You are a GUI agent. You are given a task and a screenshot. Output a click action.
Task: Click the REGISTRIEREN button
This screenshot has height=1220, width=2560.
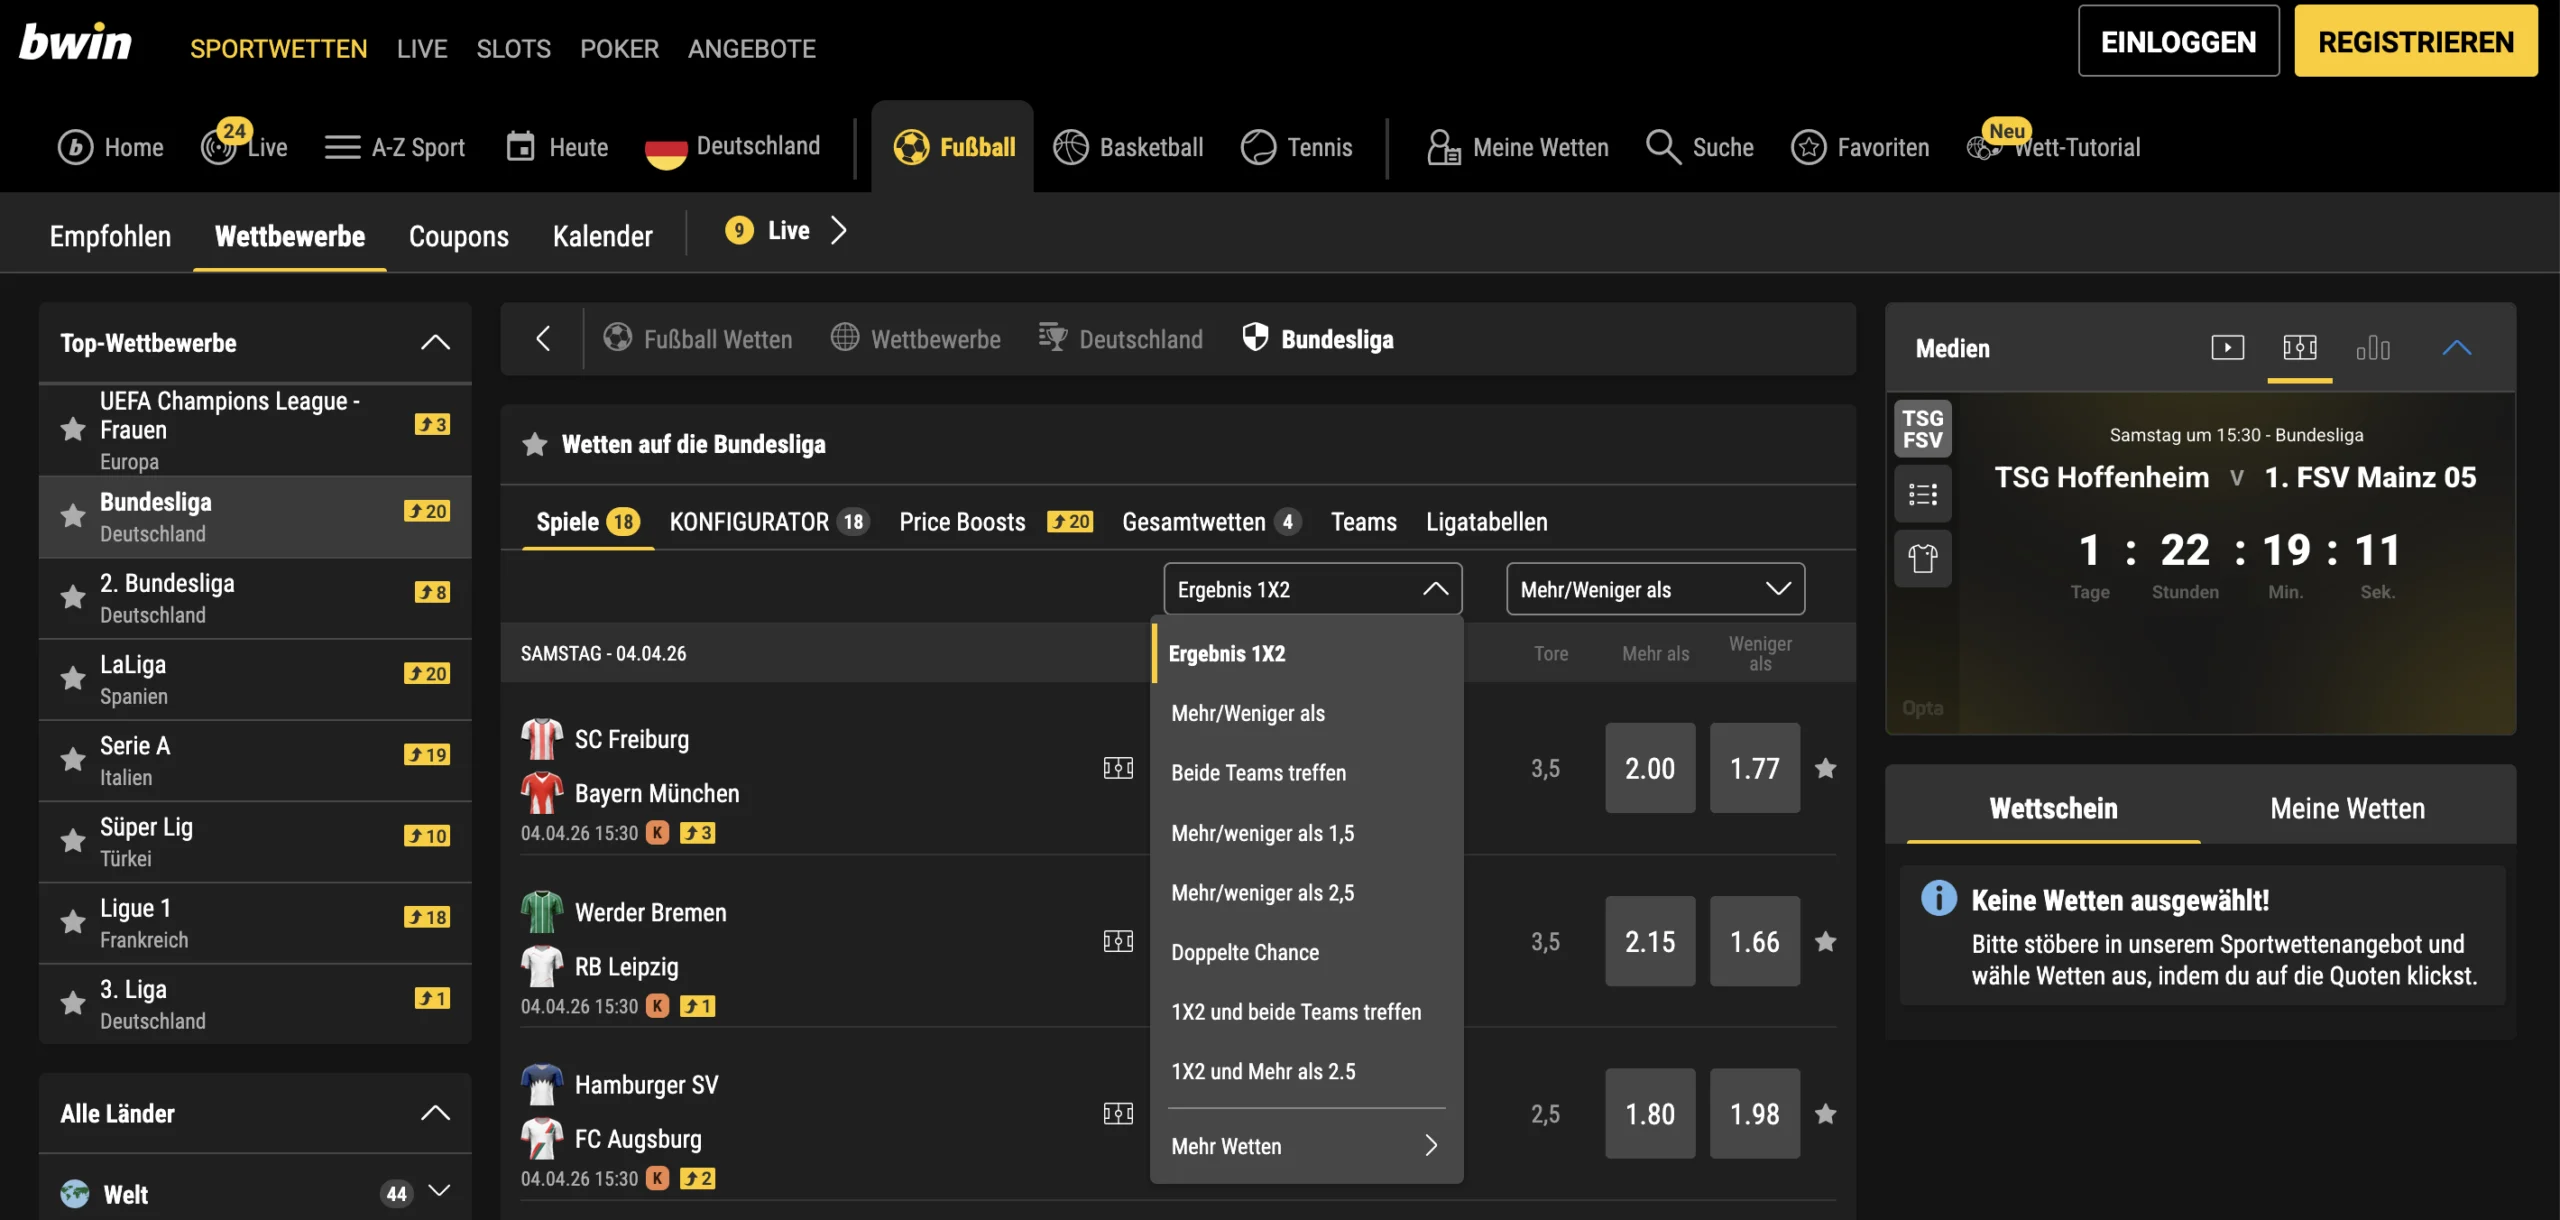[x=2415, y=41]
